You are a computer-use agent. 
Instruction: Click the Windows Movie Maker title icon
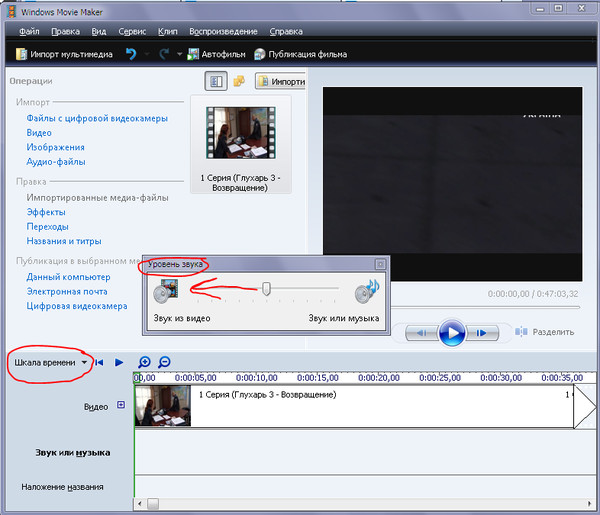point(12,11)
